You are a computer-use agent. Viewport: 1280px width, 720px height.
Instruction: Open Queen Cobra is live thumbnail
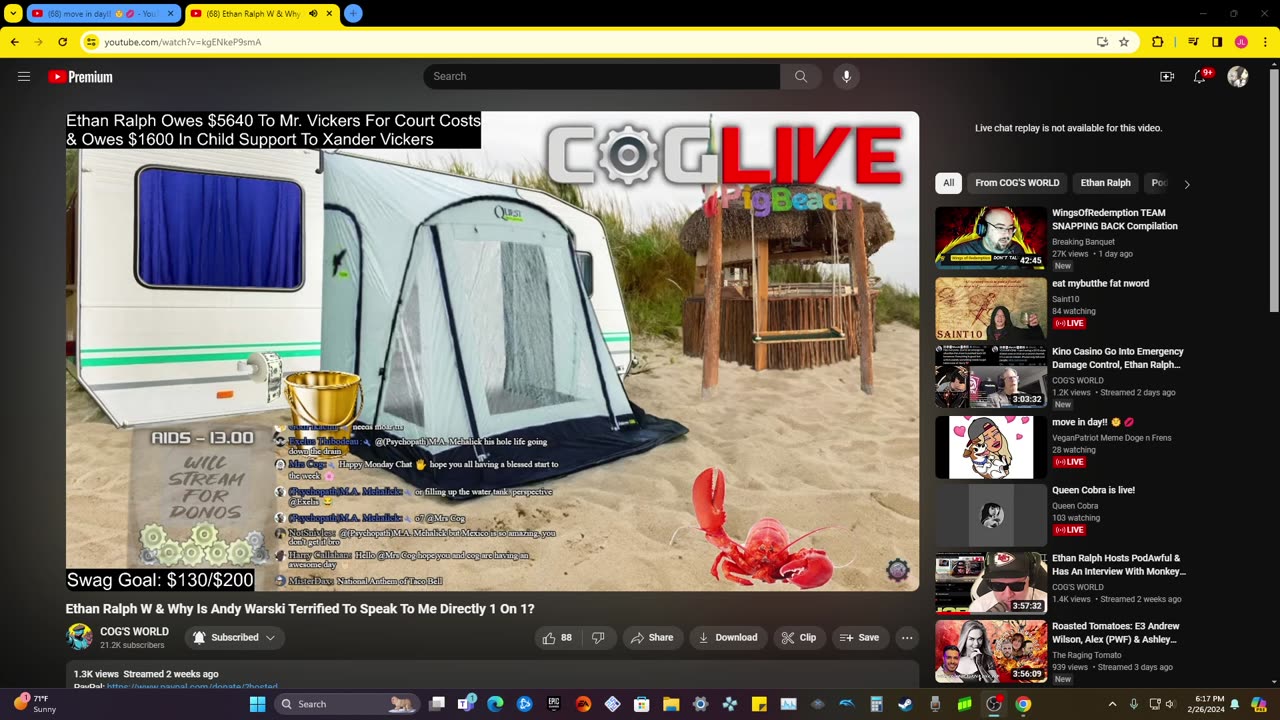click(991, 516)
